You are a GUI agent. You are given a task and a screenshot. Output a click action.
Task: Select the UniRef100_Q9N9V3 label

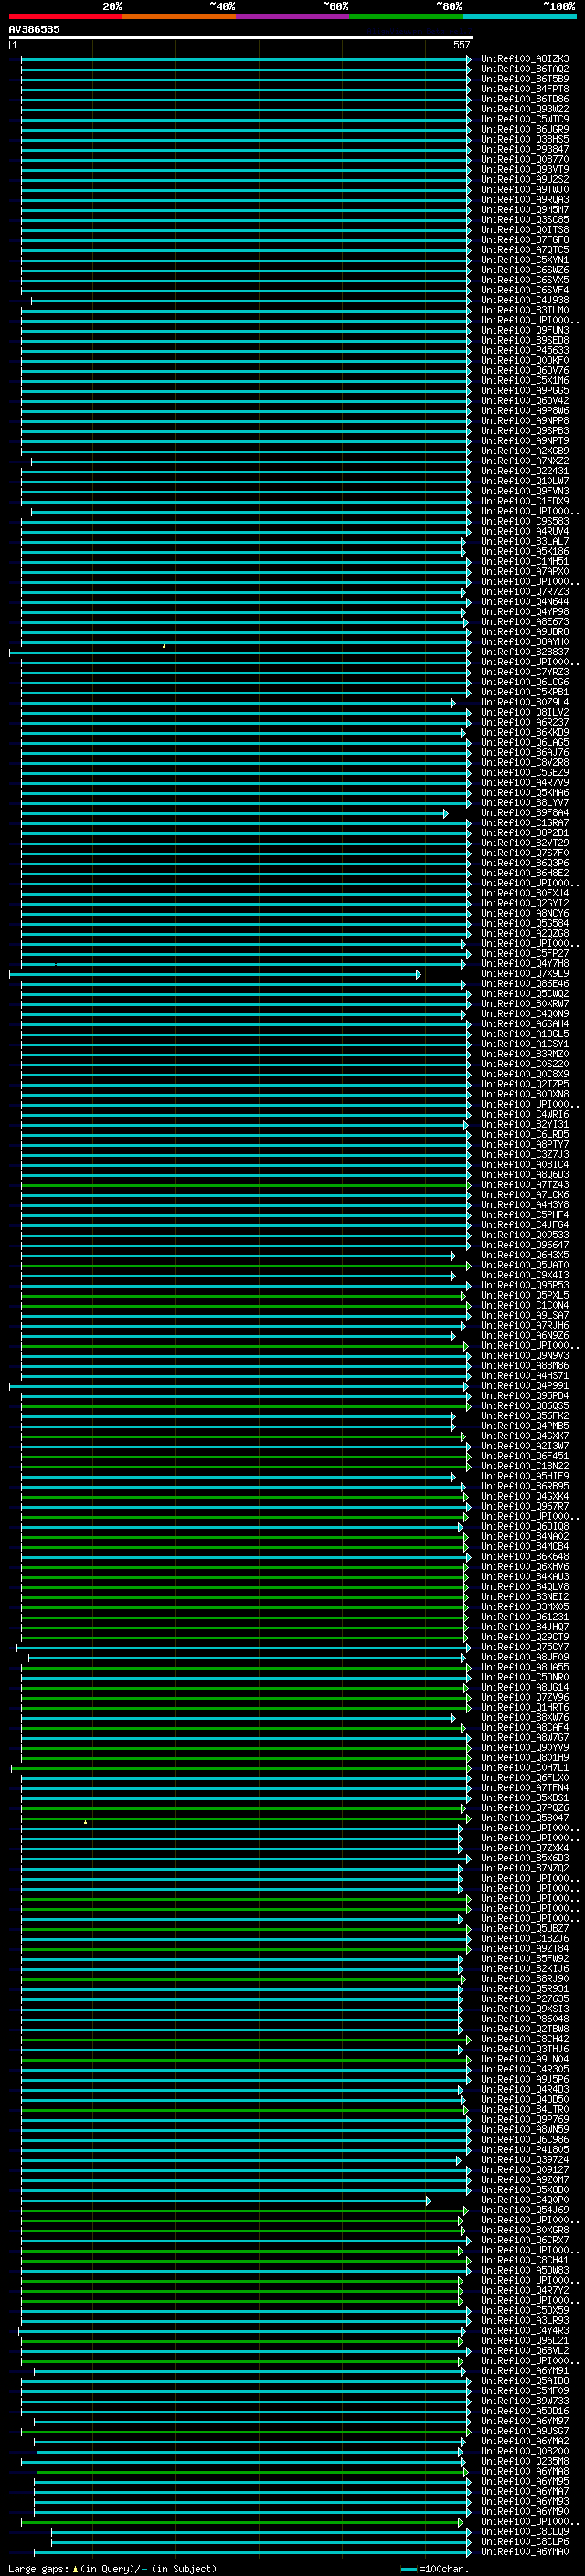click(525, 1356)
